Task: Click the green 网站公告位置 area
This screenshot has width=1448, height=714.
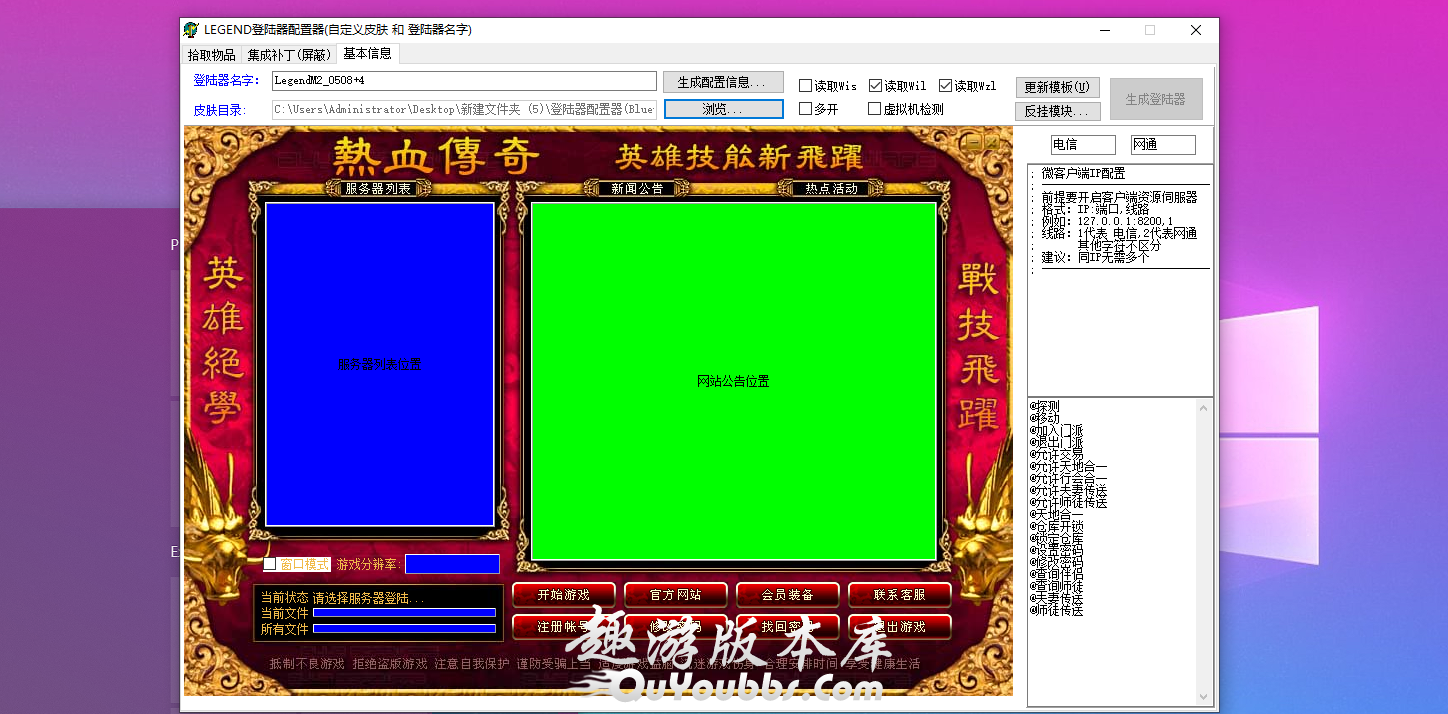Action: point(733,381)
